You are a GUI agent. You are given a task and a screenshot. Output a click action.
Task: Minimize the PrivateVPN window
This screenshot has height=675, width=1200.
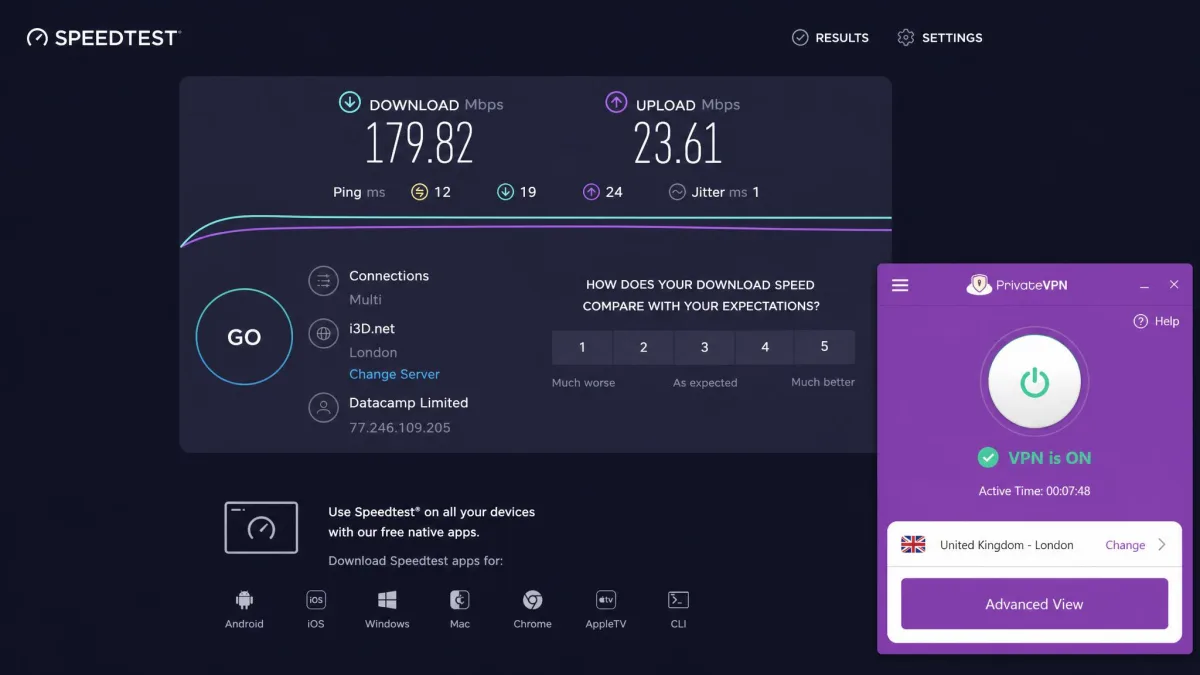[1144, 286]
